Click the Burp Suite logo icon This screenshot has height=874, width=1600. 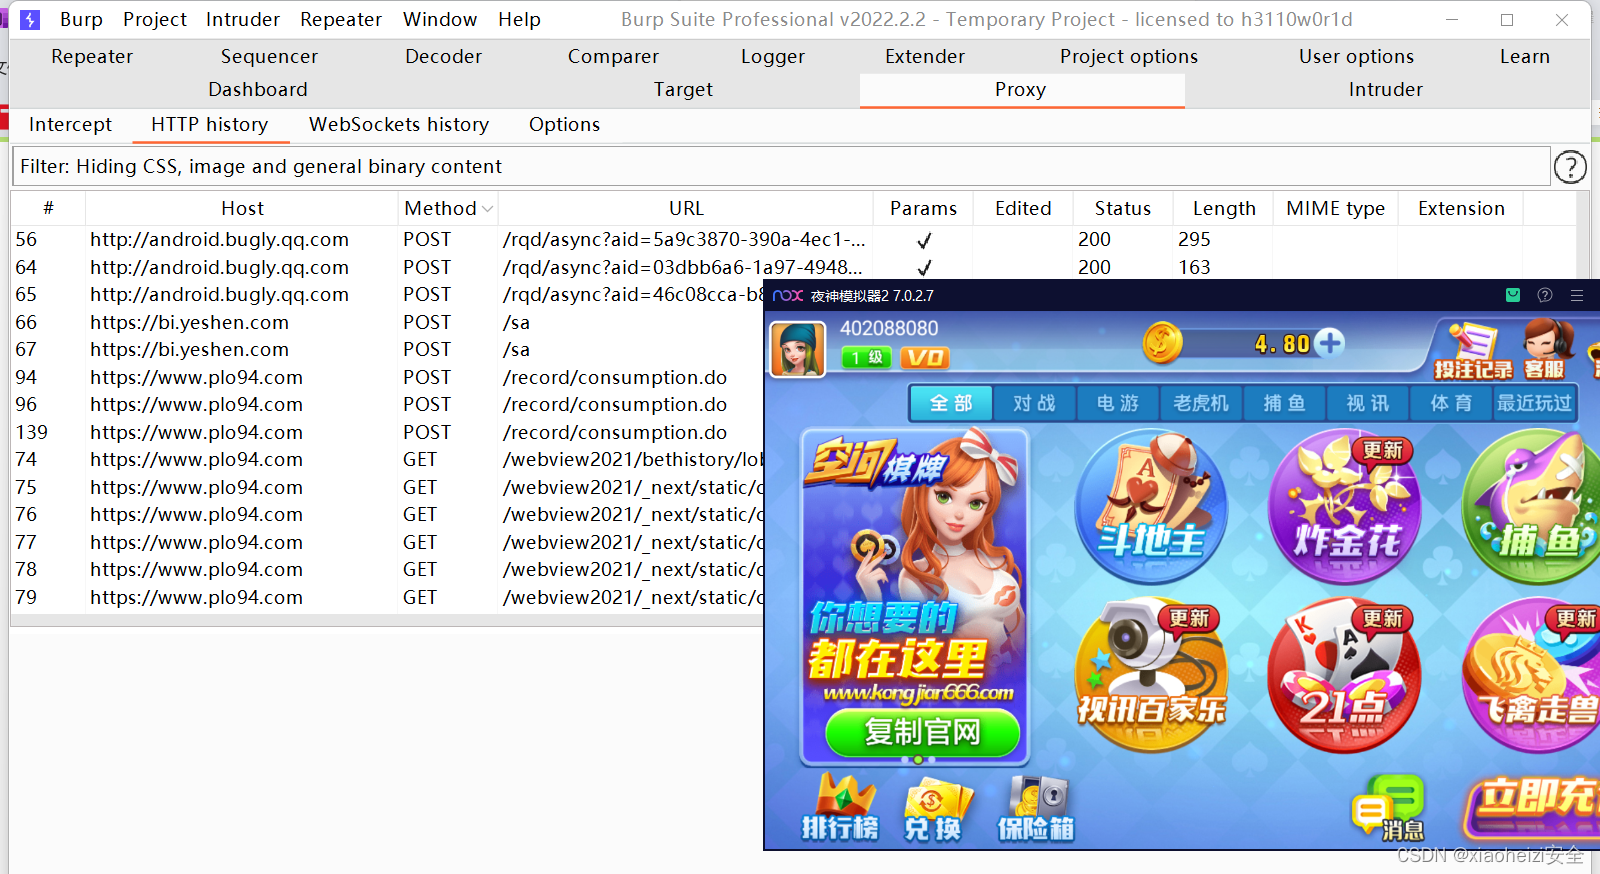(x=30, y=19)
